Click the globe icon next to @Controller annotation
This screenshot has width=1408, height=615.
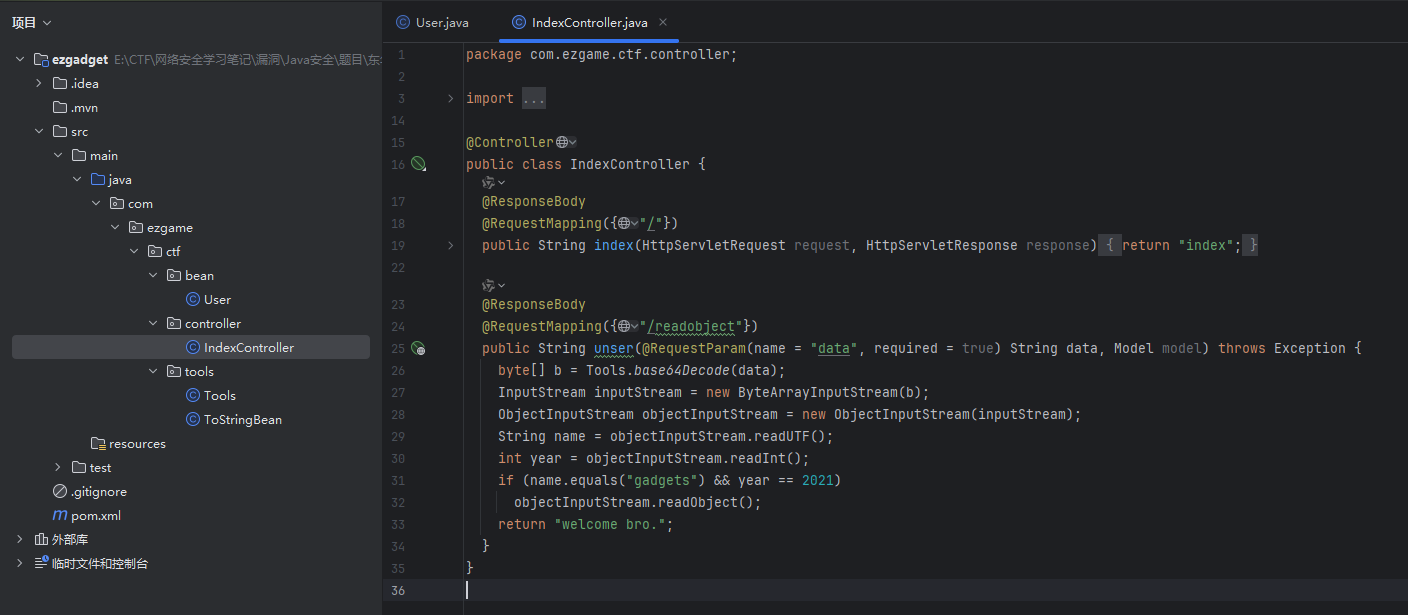(562, 142)
